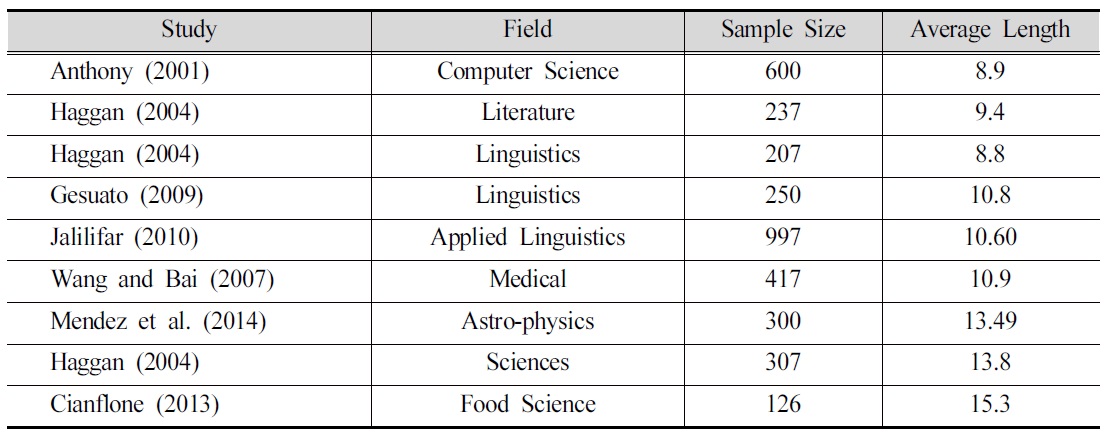This screenshot has height=438, width=1106.
Task: Select the Sample Size header cell
Action: point(783,30)
